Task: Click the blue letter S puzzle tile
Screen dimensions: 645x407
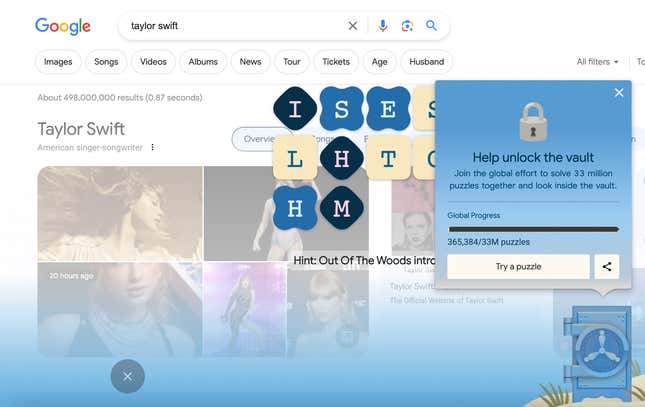Action: point(341,109)
